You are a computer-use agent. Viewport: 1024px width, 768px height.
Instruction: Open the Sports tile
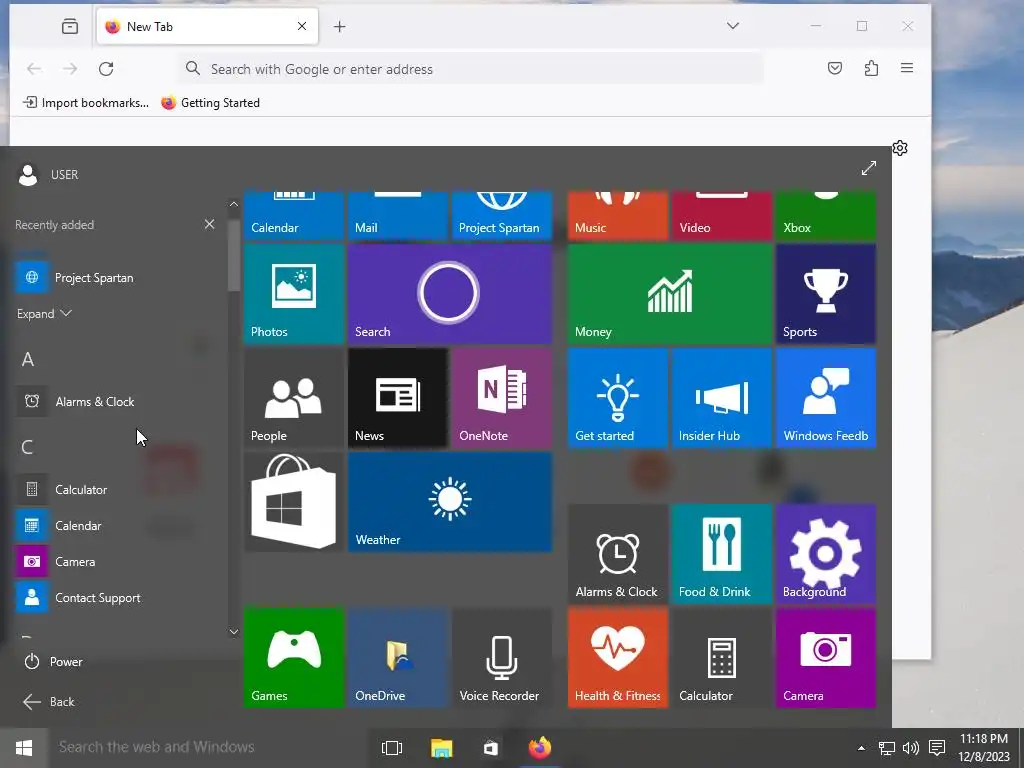click(825, 294)
